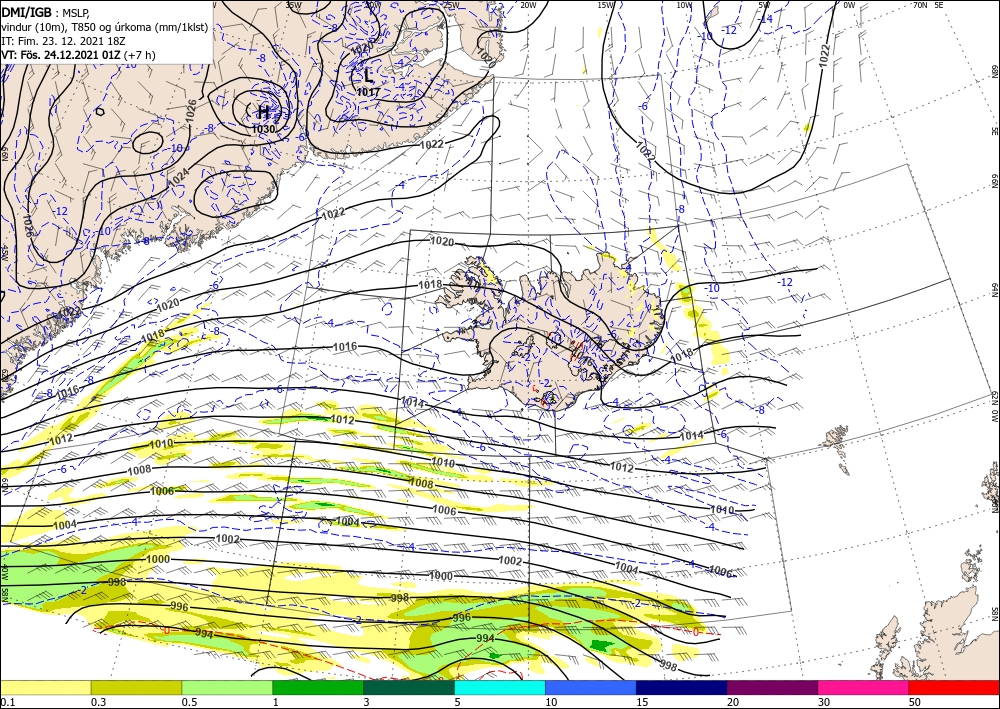The height and width of the screenshot is (709, 1000).
Task: Click the '70N' label at the top right
Action: point(920,5)
